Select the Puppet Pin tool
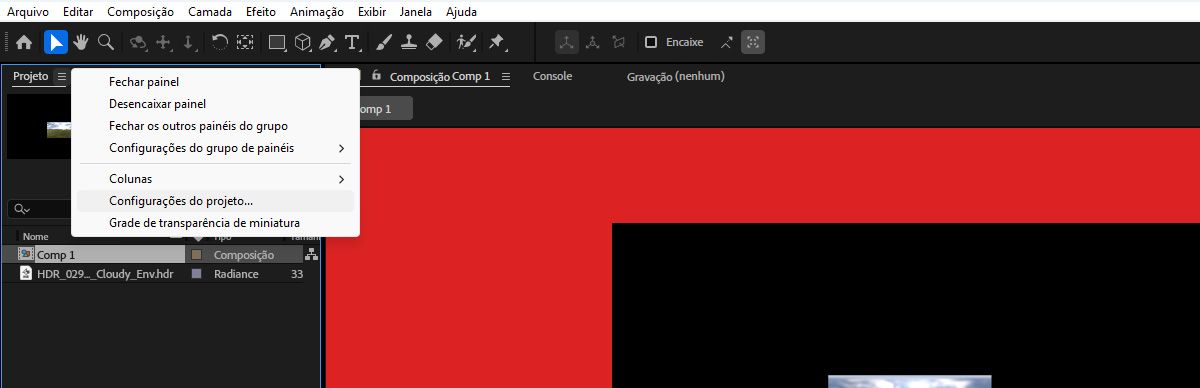The image size is (1200, 388). 498,43
